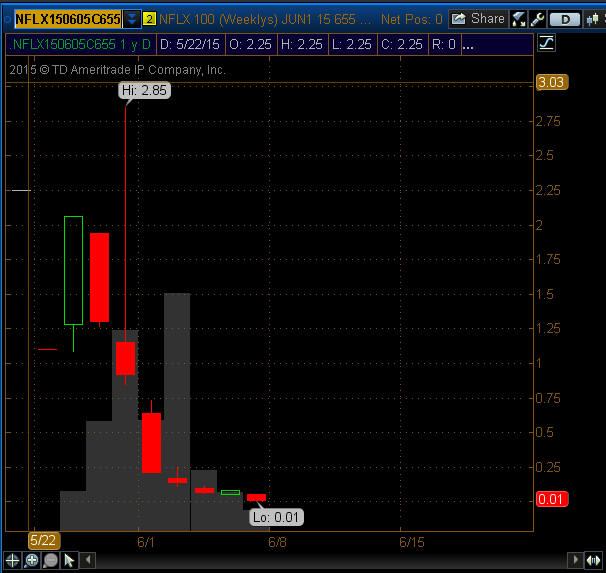Viewport: 606px width, 573px height.
Task: Click the scroll left arrow button
Action: [x=88, y=560]
